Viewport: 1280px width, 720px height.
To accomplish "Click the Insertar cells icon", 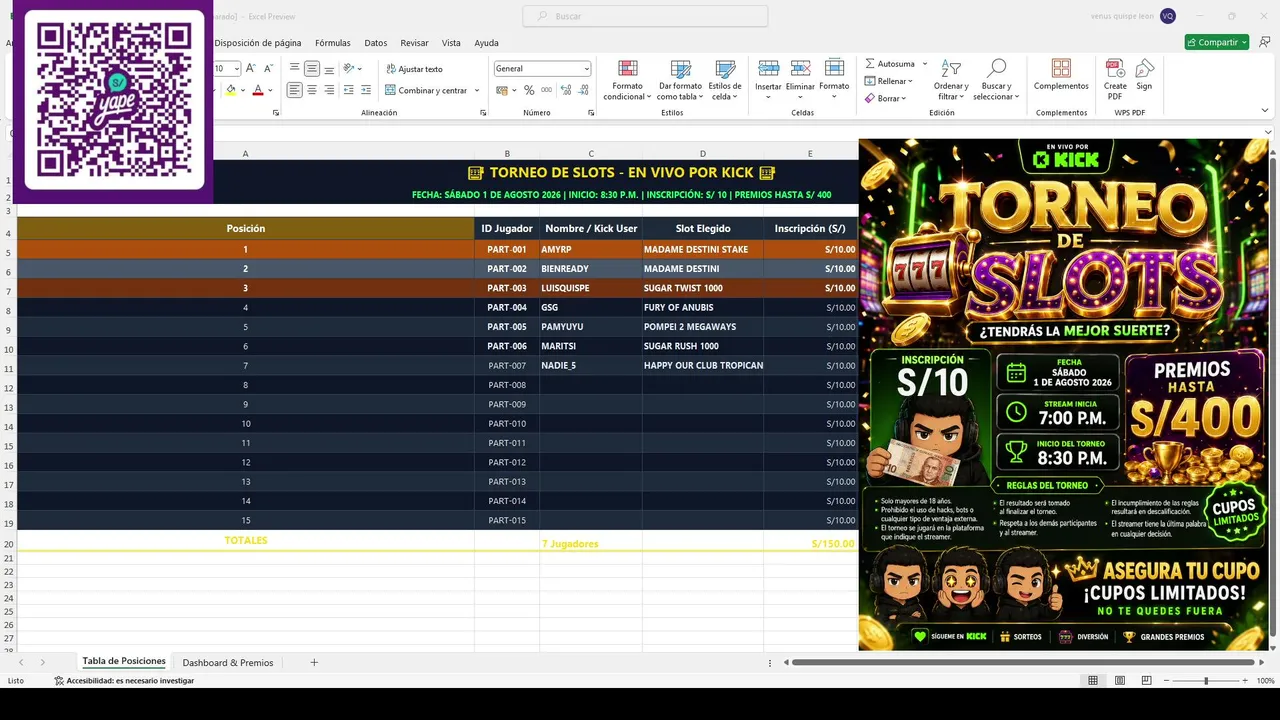I will tap(768, 69).
